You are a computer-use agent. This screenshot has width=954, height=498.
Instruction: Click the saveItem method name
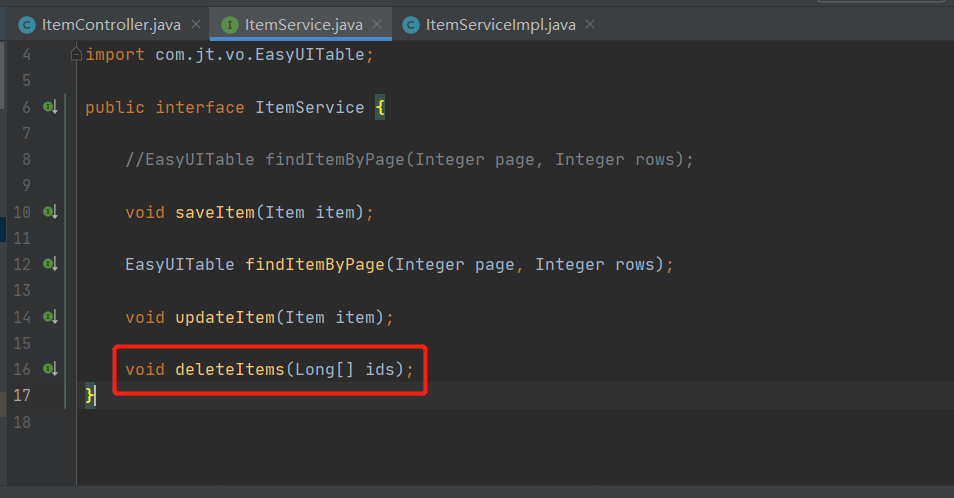click(x=215, y=212)
